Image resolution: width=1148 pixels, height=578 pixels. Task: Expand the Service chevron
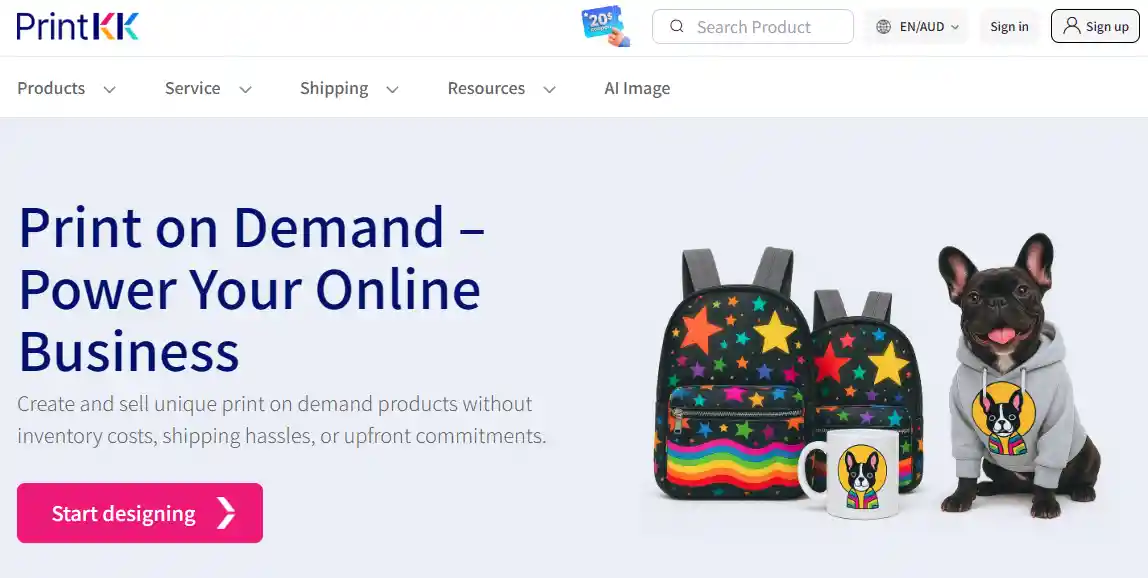(x=245, y=89)
